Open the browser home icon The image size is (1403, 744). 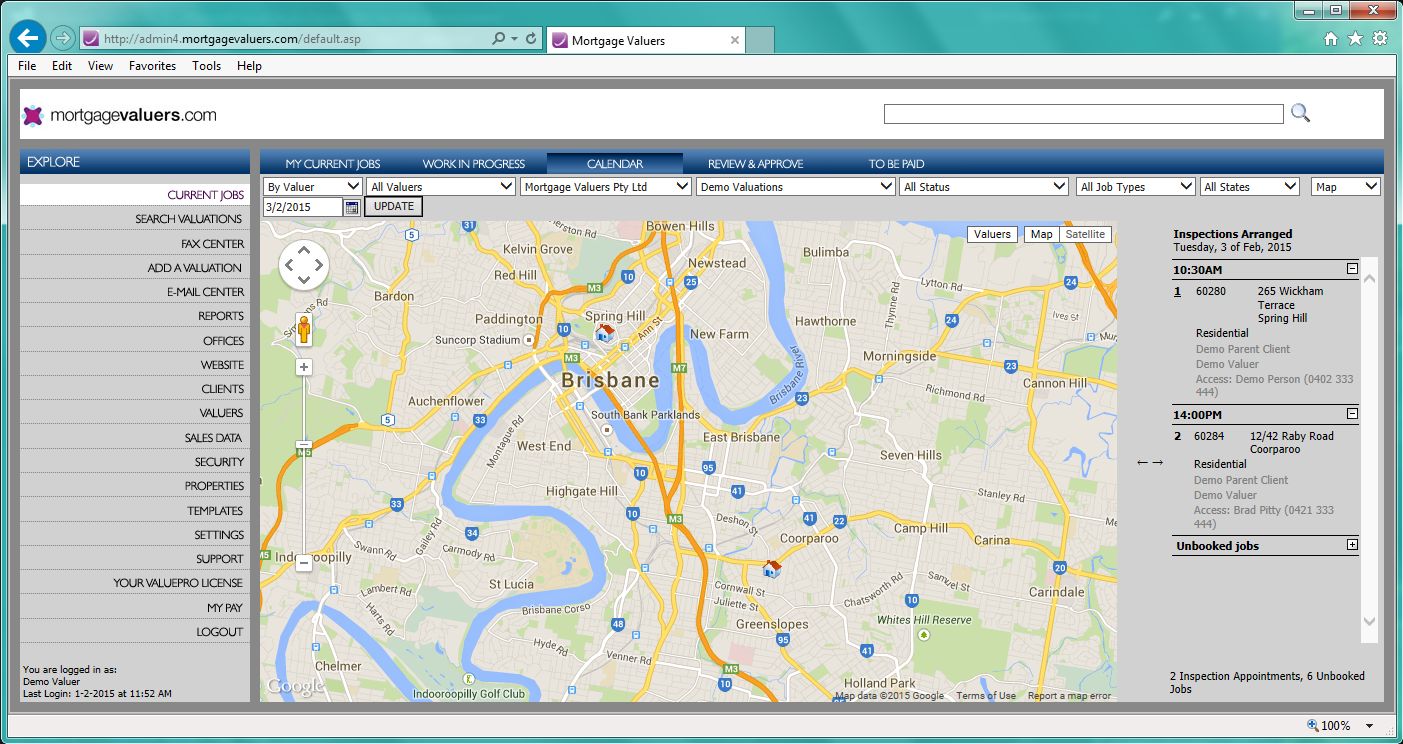click(1331, 39)
